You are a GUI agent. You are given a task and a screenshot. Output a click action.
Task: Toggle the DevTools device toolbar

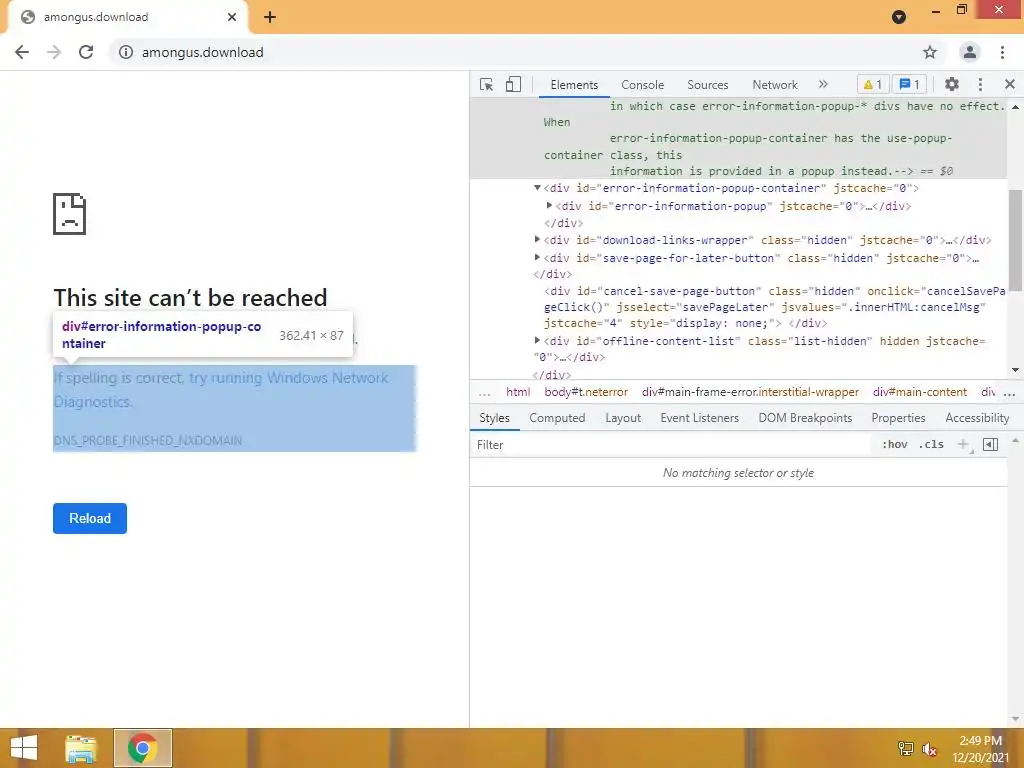513,84
